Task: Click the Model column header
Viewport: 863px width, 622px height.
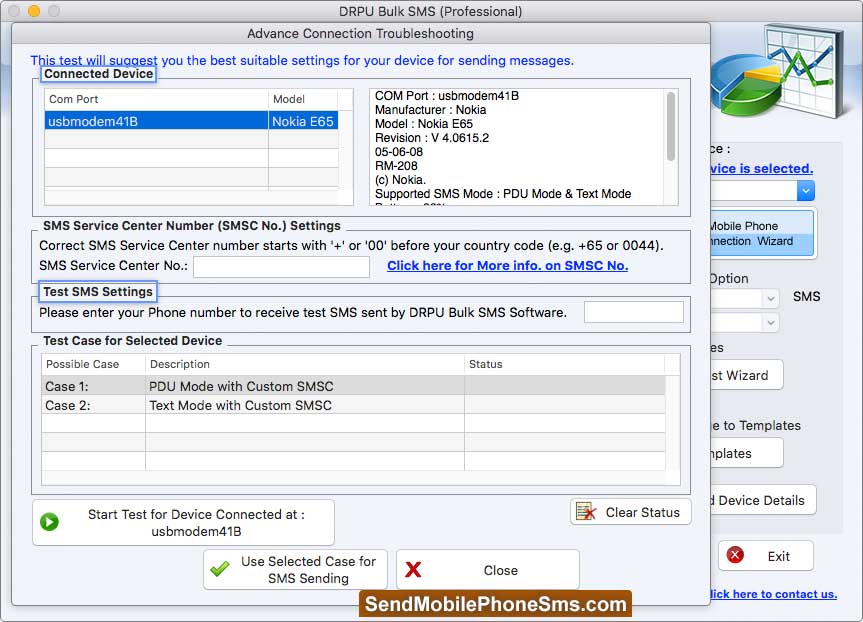Action: 303,100
